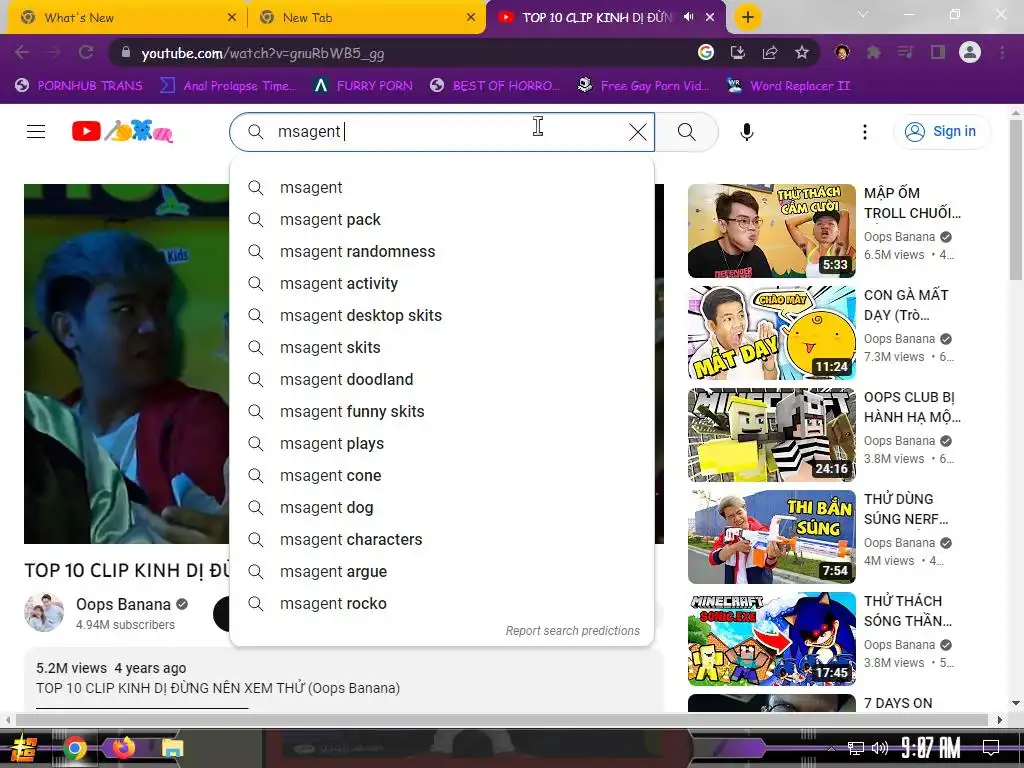Choose the 'msagent argue' suggestion
This screenshot has height=768, width=1024.
pyautogui.click(x=441, y=571)
